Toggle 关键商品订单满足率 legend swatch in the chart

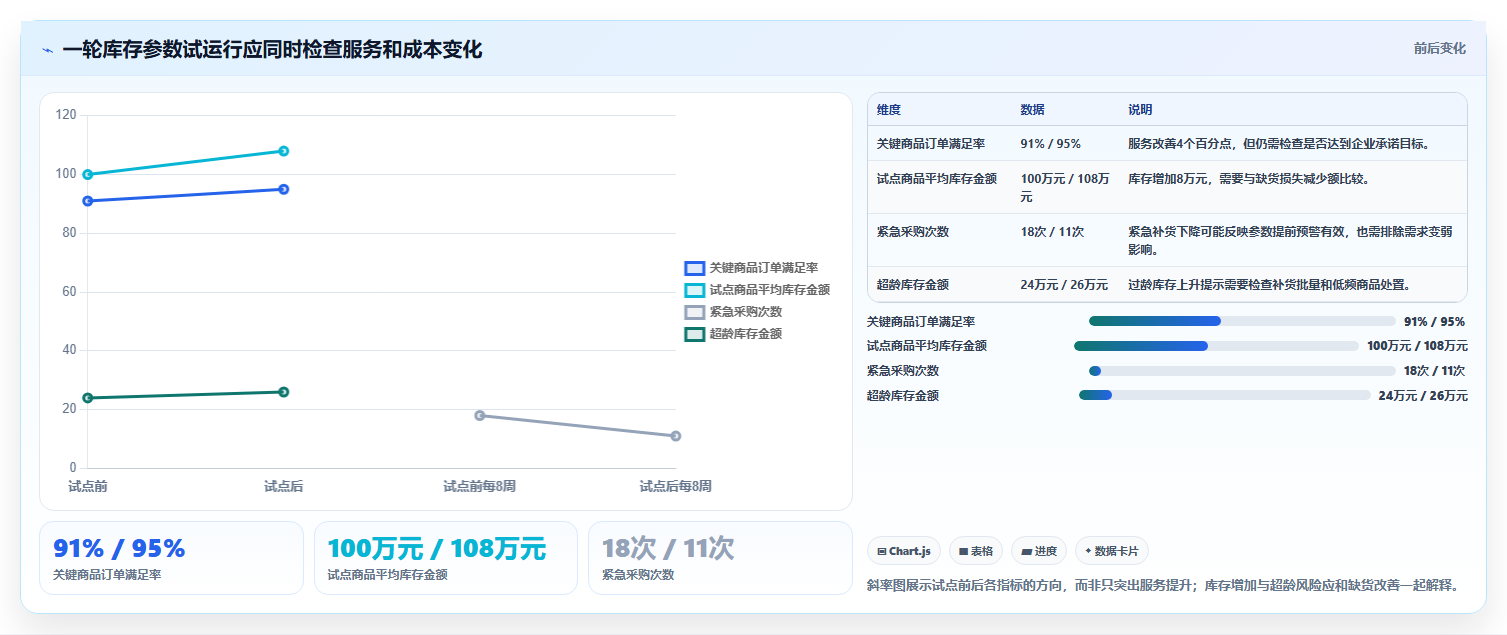694,268
